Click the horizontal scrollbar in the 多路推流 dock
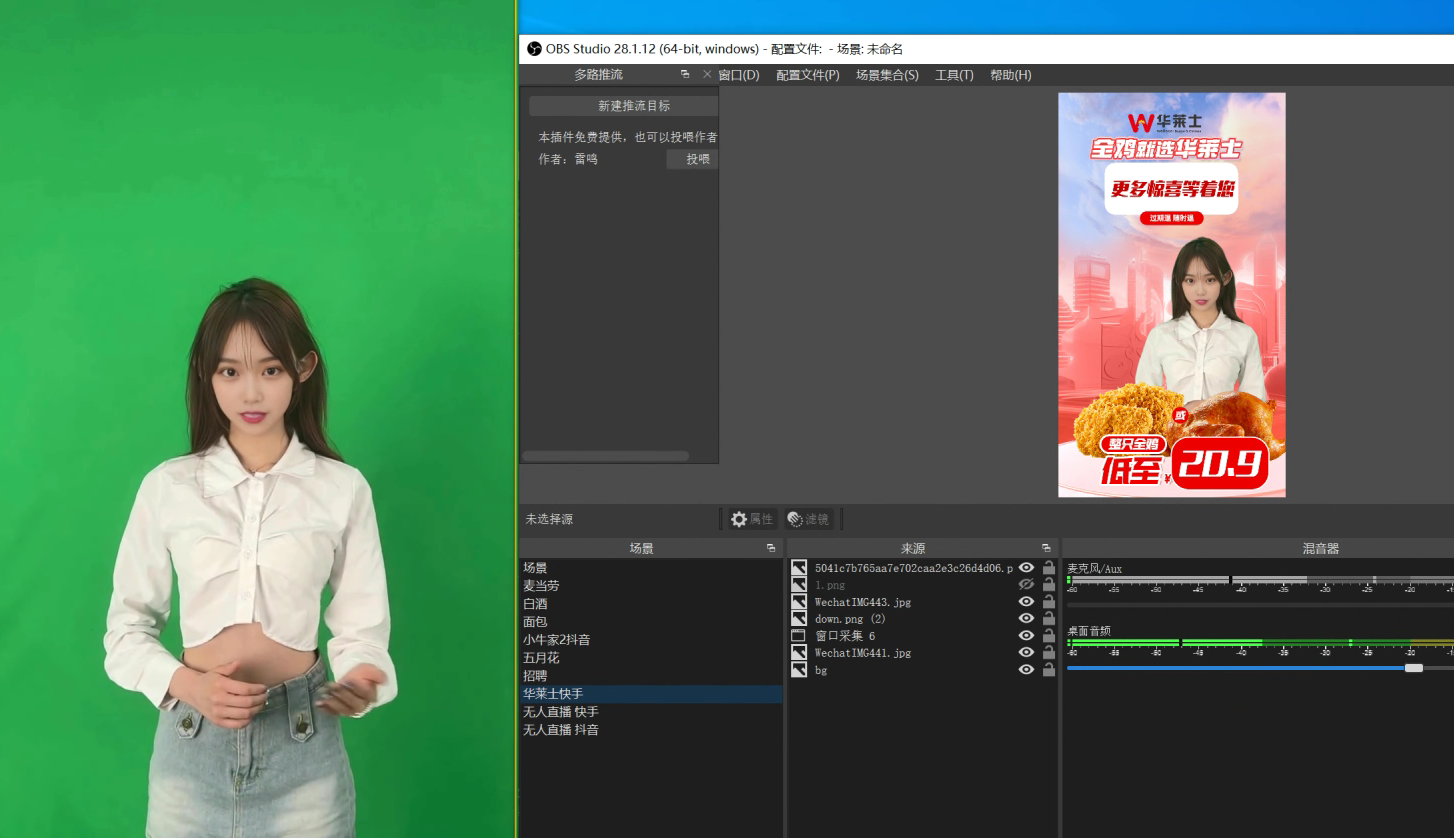Image resolution: width=1454 pixels, height=838 pixels. [605, 456]
